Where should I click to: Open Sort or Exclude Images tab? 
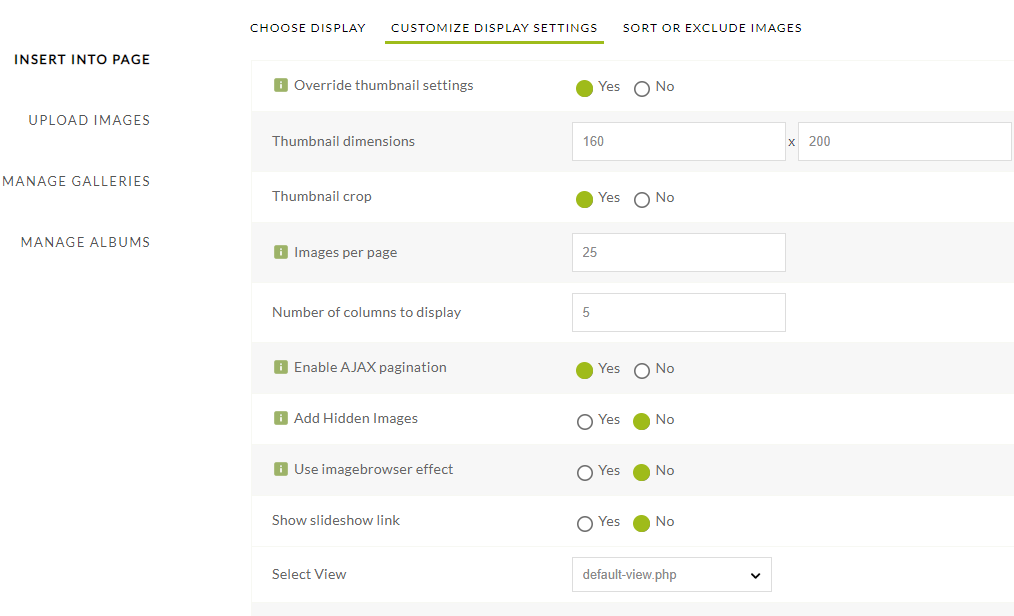712,28
